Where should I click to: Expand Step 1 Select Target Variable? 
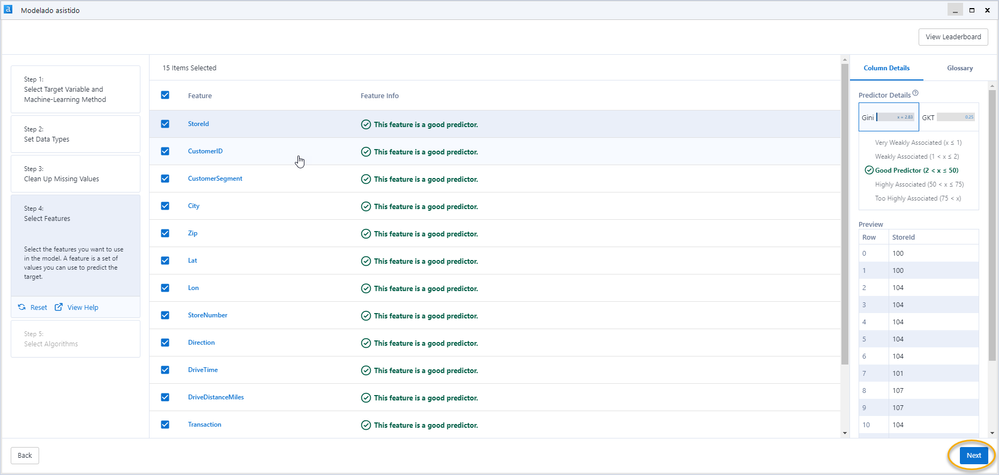point(76,89)
